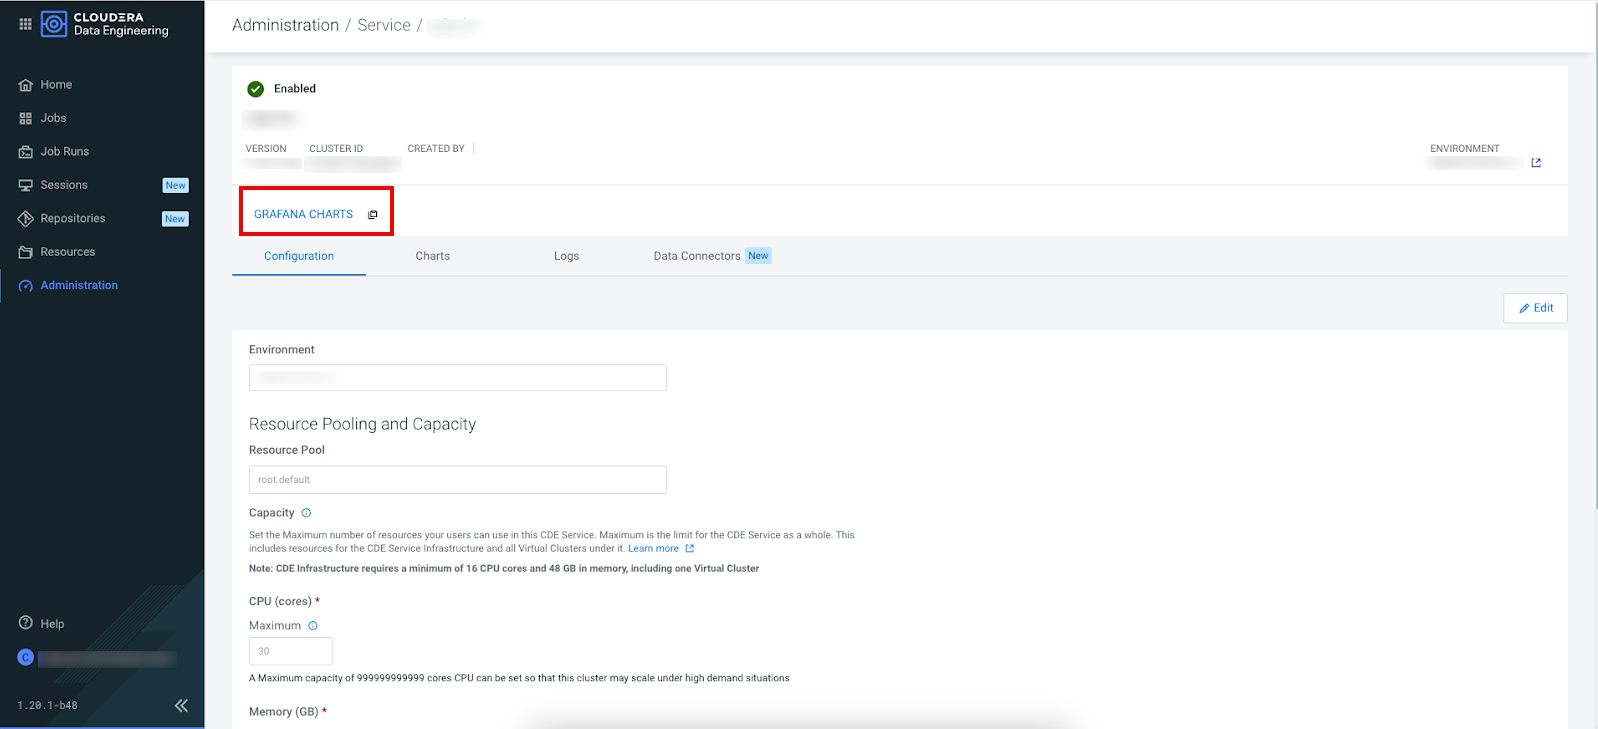This screenshot has height=729, width=1598.
Task: Click the CPU Maximum input field
Action: tap(290, 651)
